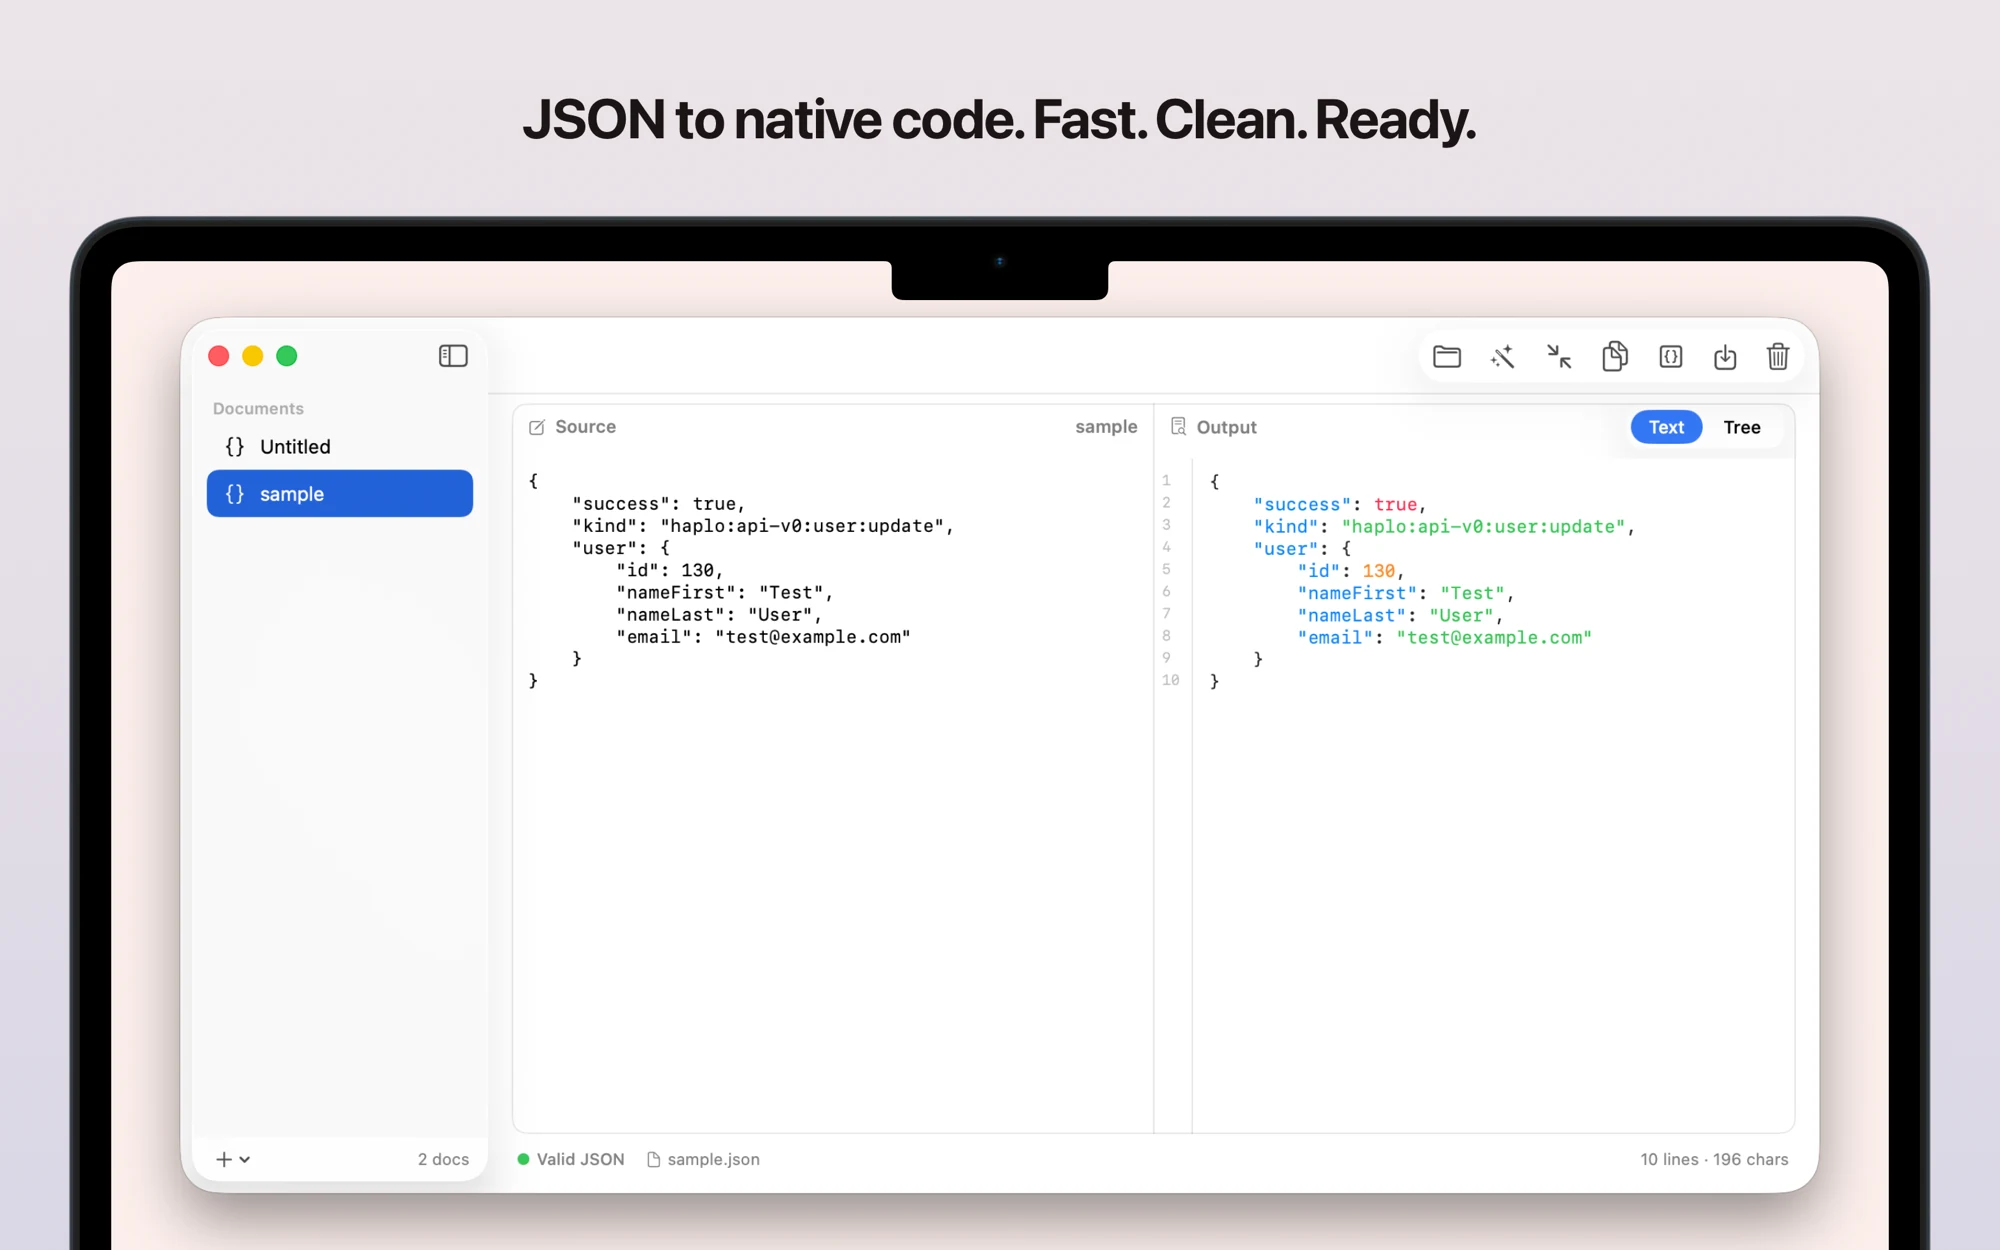This screenshot has height=1250, width=2000.
Task: Minify JSON with the inward arrows icon
Action: pyautogui.click(x=1559, y=357)
